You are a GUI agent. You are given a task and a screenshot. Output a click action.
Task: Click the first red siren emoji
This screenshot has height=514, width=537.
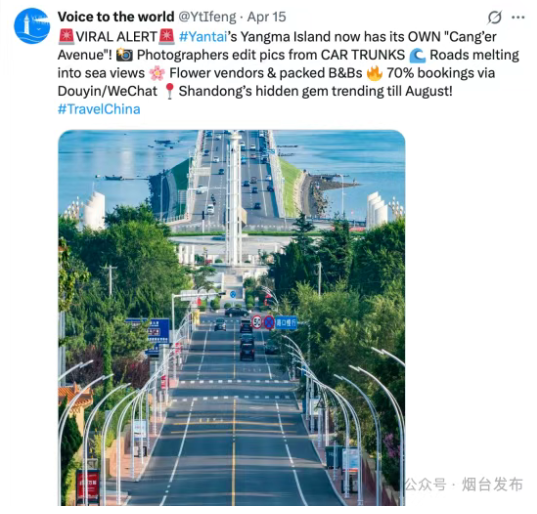[66, 36]
